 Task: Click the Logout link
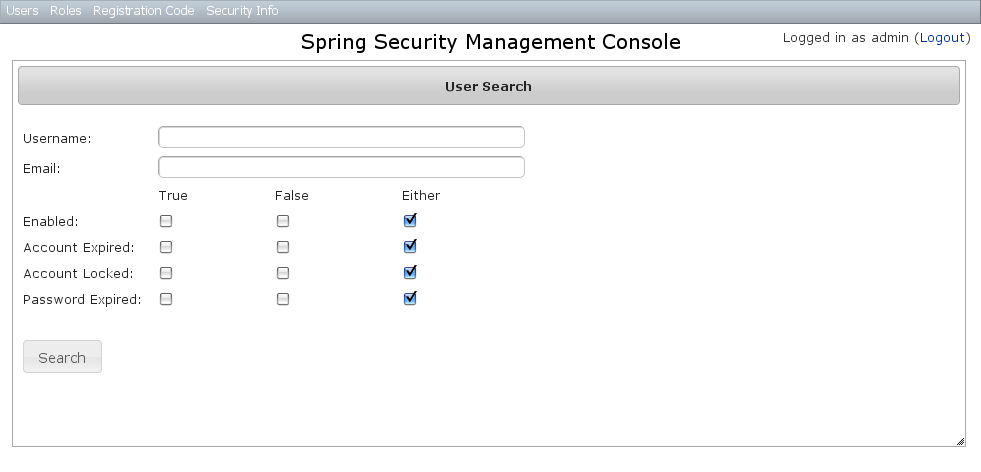[x=942, y=38]
